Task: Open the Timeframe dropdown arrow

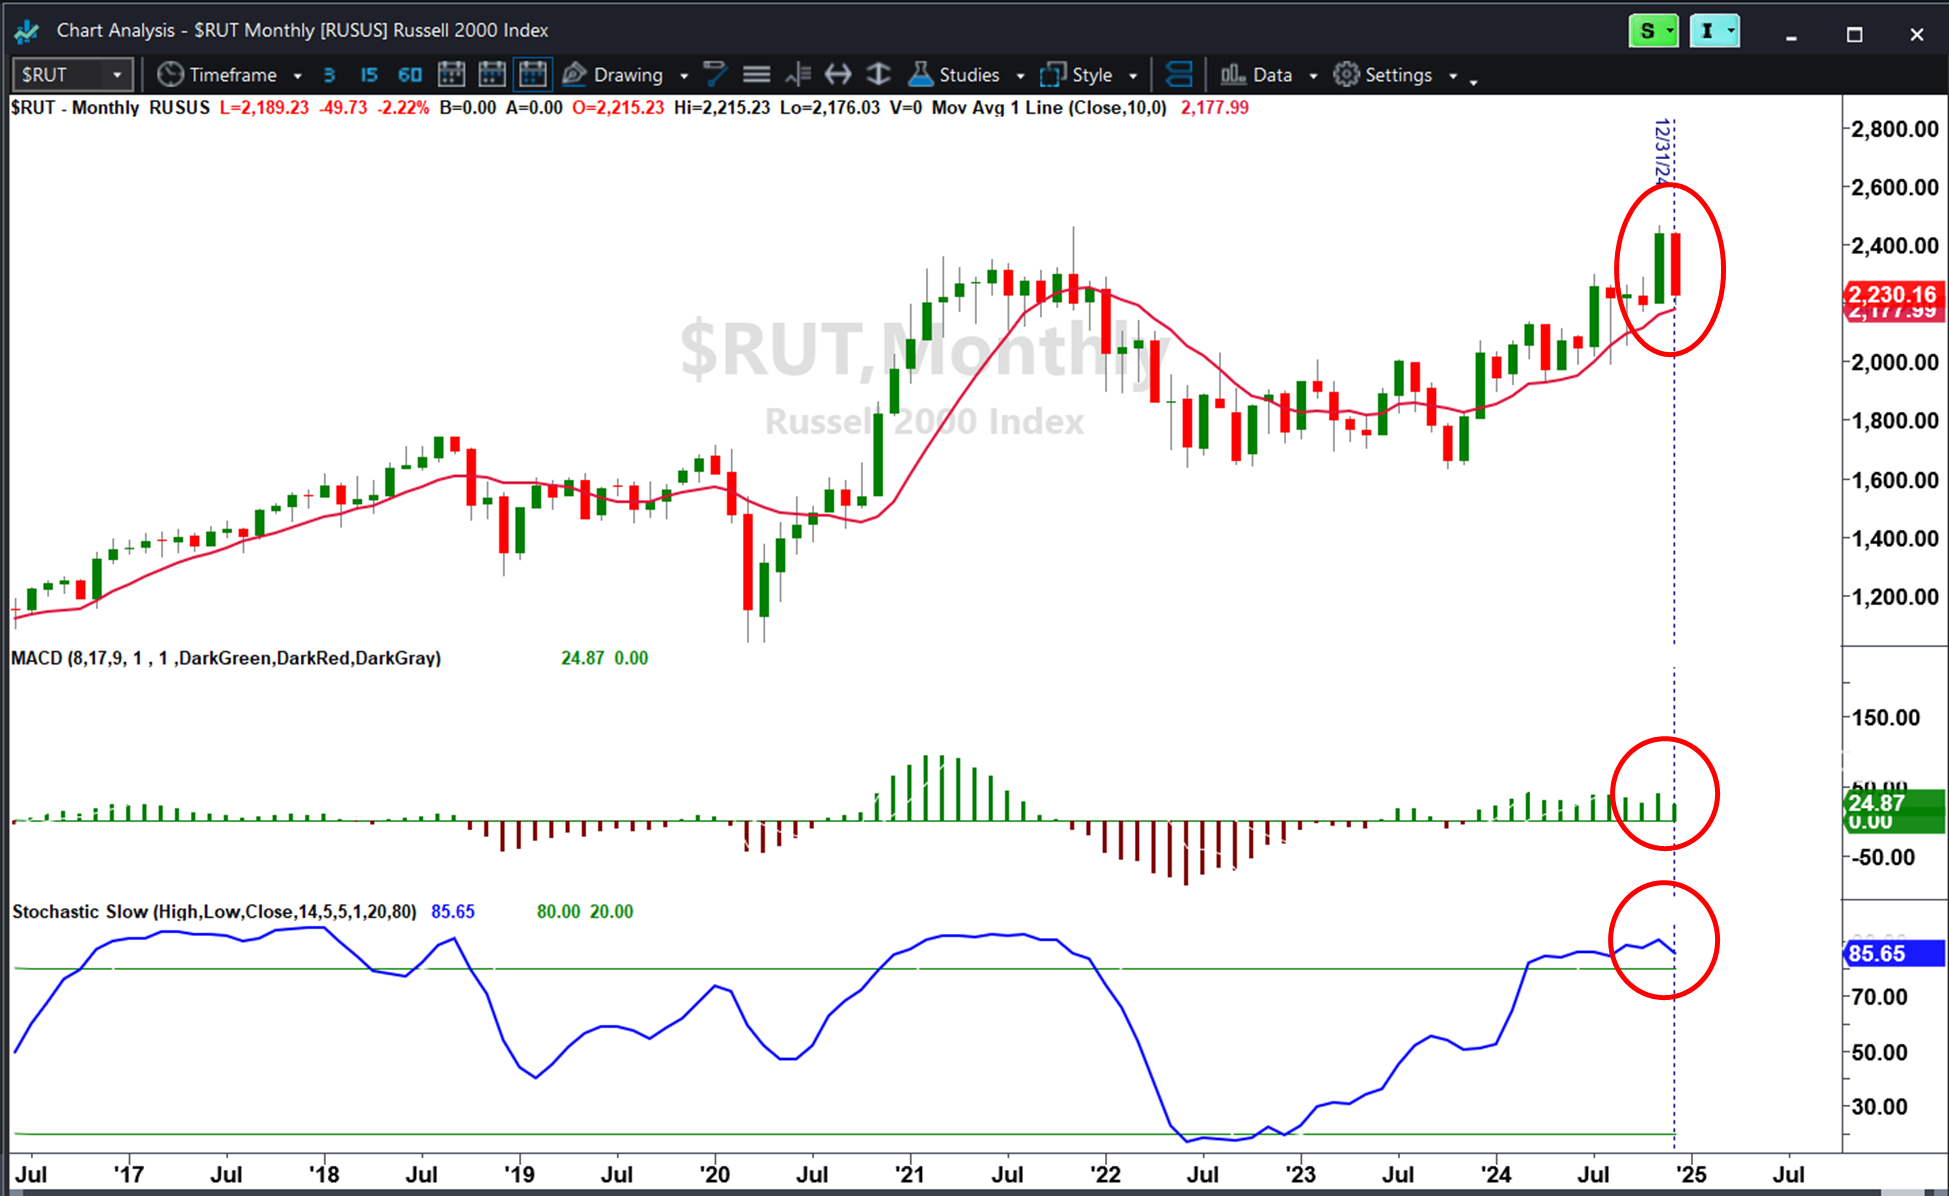Action: [297, 76]
